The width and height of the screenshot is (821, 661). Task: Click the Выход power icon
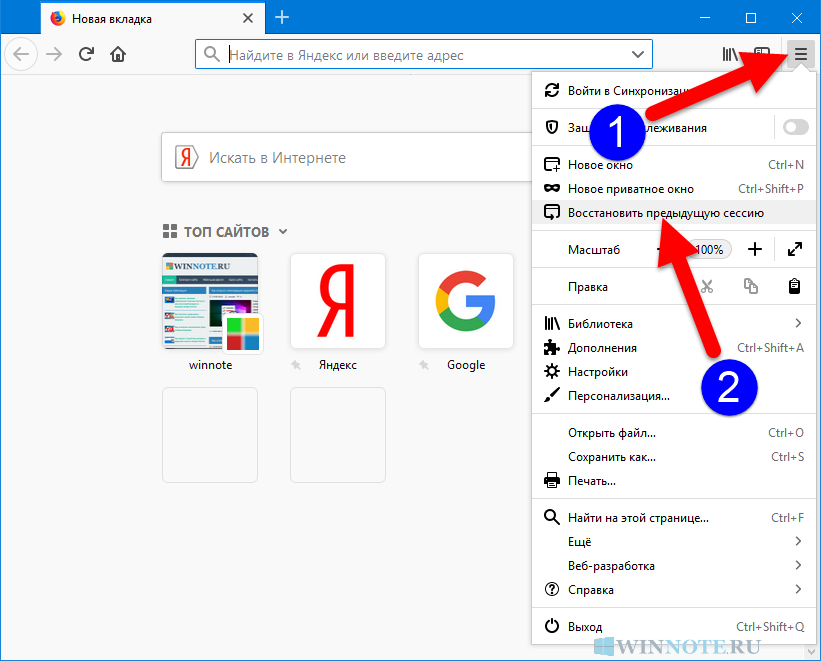coord(551,626)
